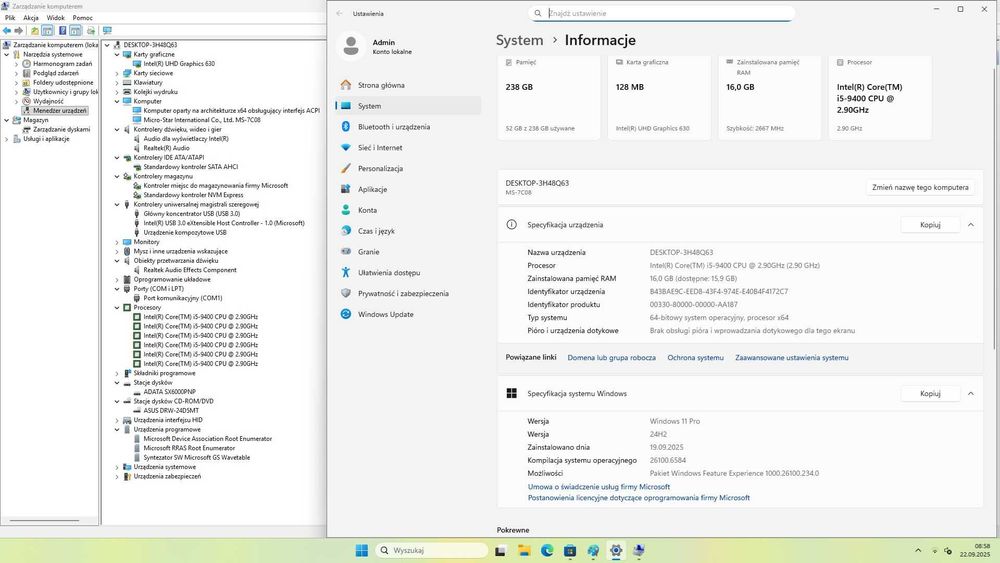Open Windows Update settings

[408, 314]
